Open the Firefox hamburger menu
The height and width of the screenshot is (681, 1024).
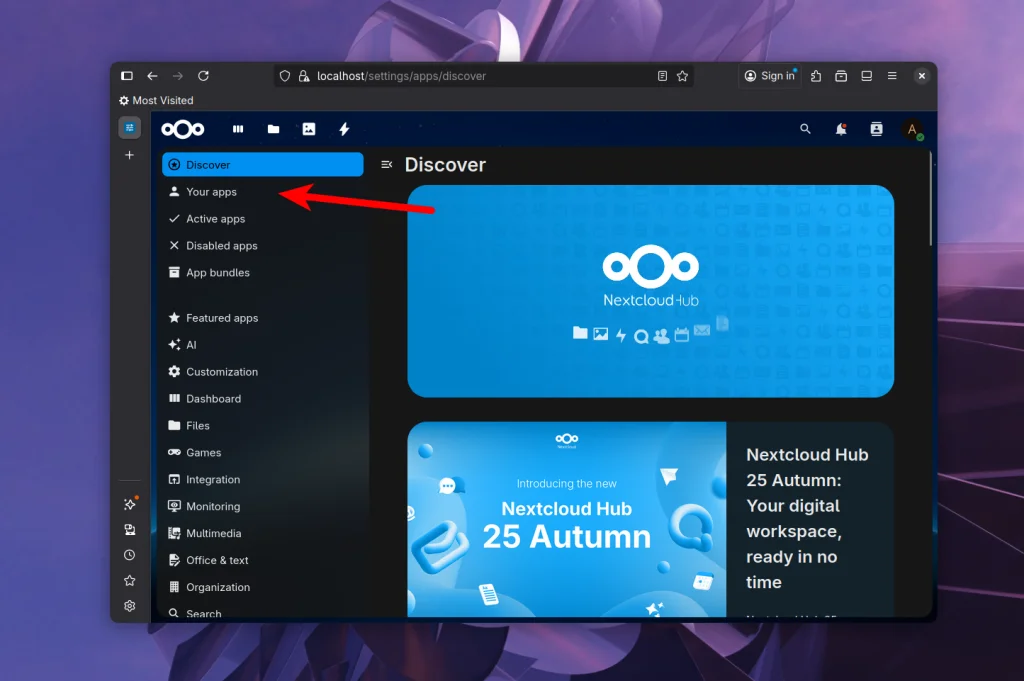tap(891, 75)
